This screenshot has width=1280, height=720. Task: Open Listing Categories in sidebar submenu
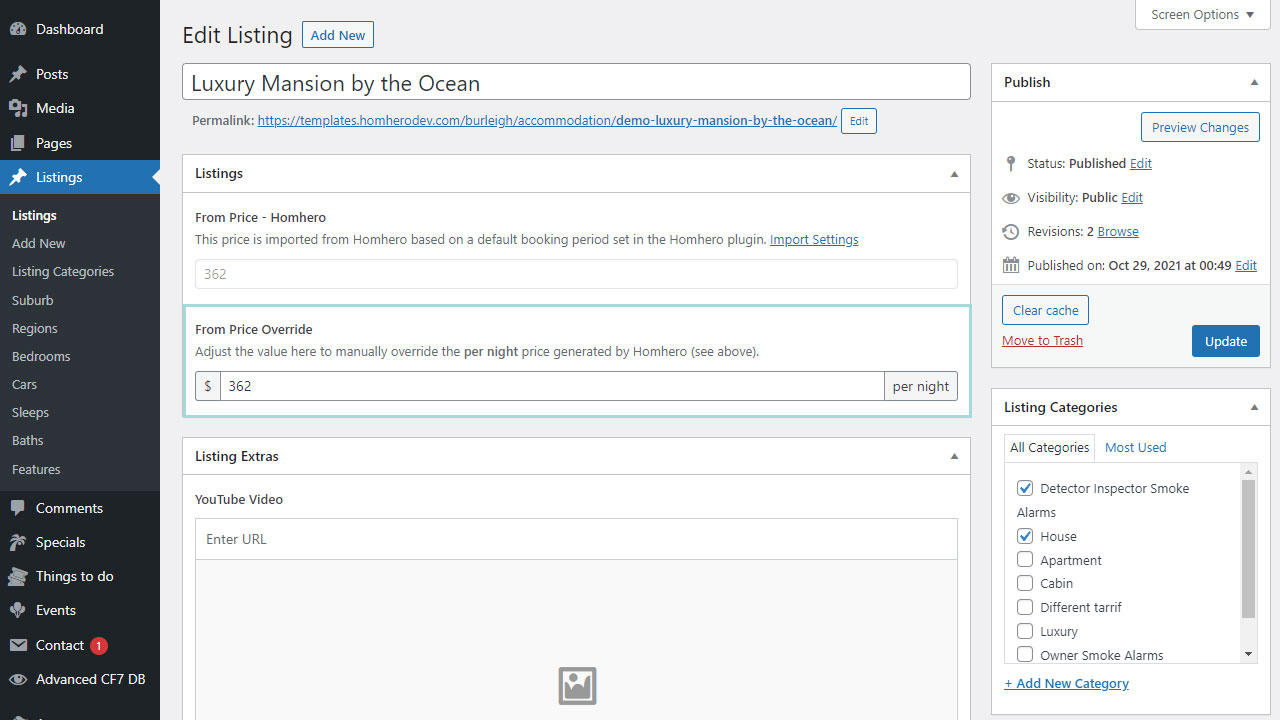pyautogui.click(x=63, y=272)
